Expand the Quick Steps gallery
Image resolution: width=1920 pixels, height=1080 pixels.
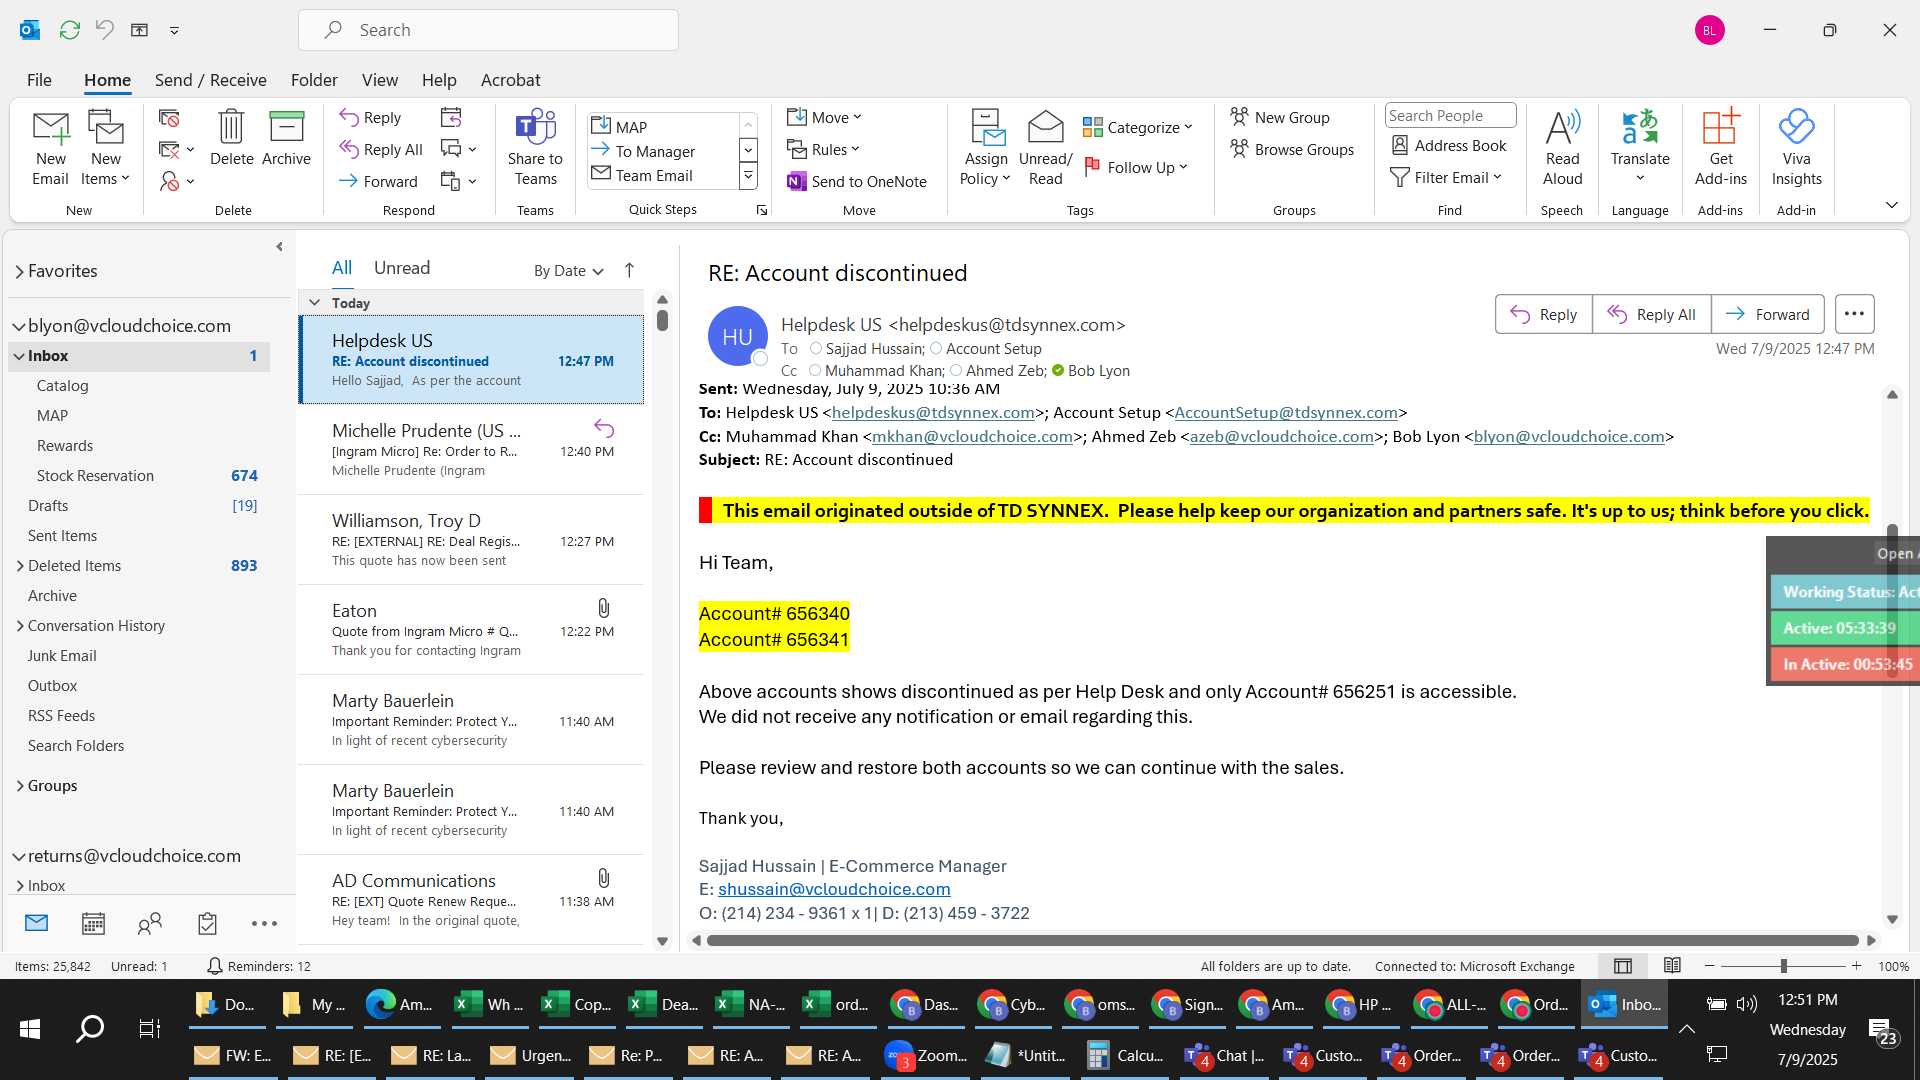(748, 177)
